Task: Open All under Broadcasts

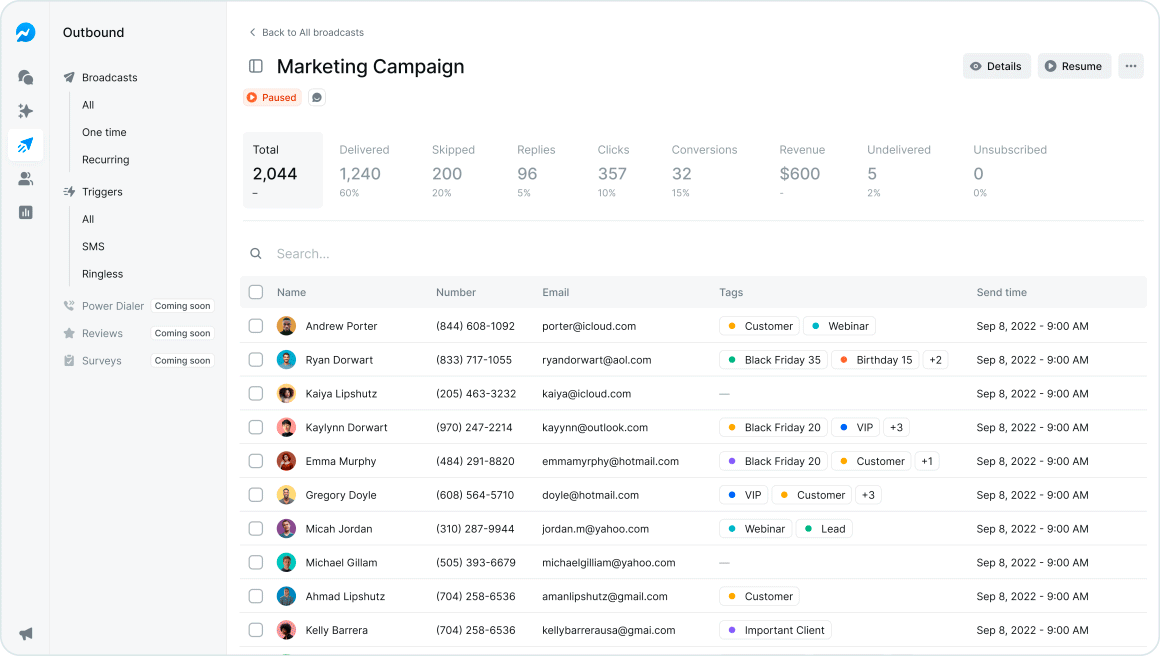Action: tap(88, 105)
